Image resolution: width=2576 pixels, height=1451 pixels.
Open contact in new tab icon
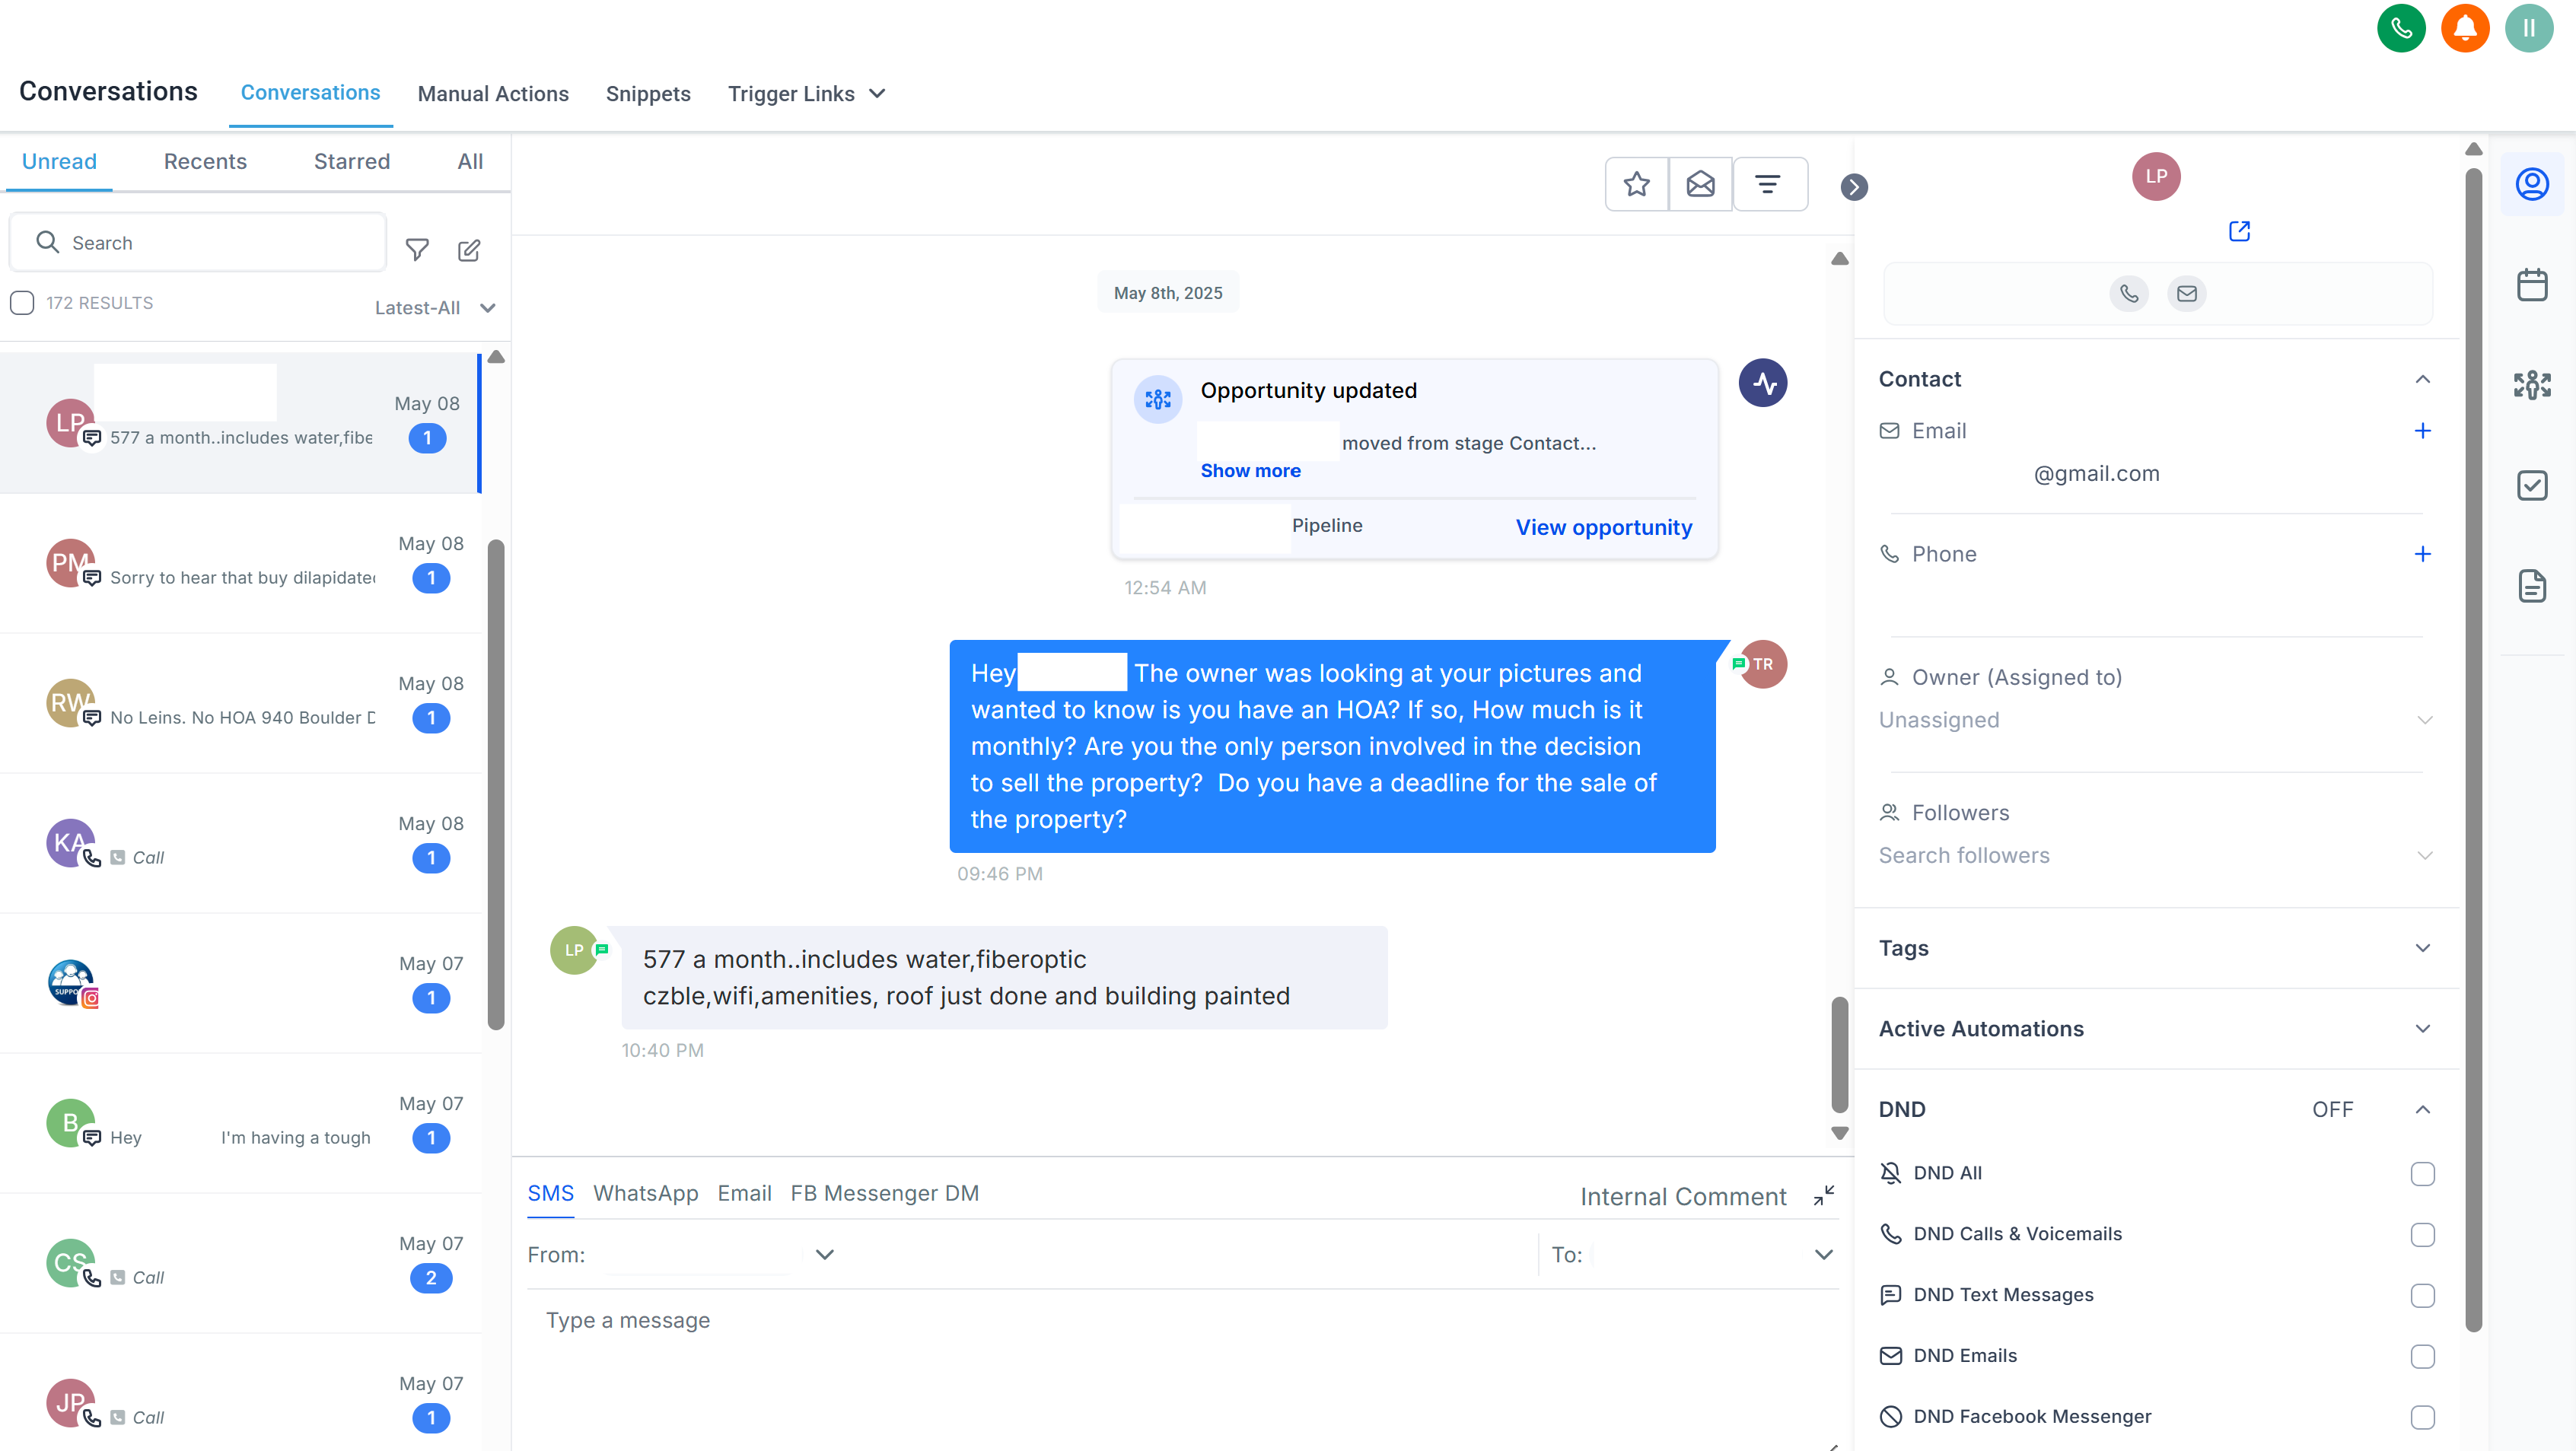[2239, 231]
